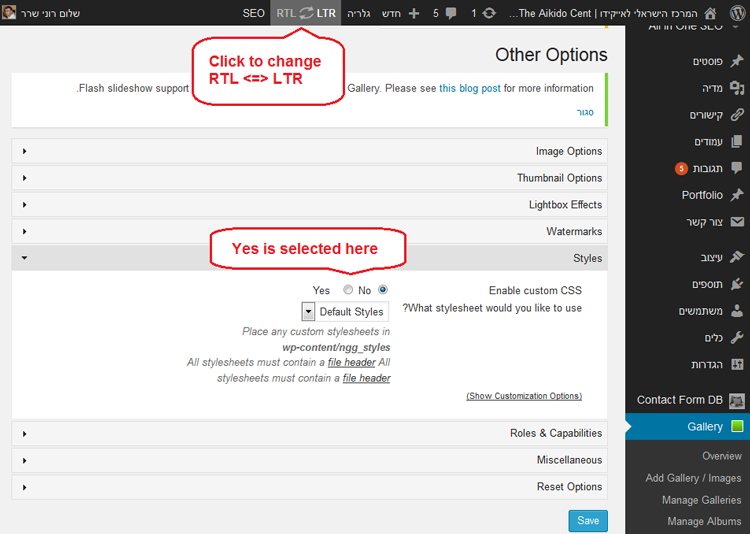
Task: Toggle RTL/LTR direction switch
Action: point(306,13)
